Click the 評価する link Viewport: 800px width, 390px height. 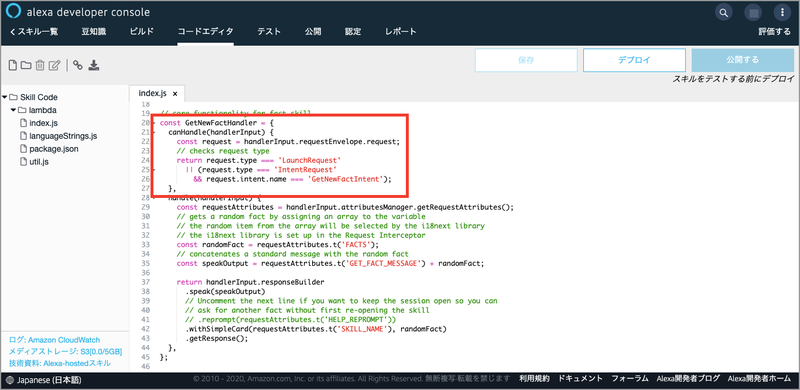(774, 32)
